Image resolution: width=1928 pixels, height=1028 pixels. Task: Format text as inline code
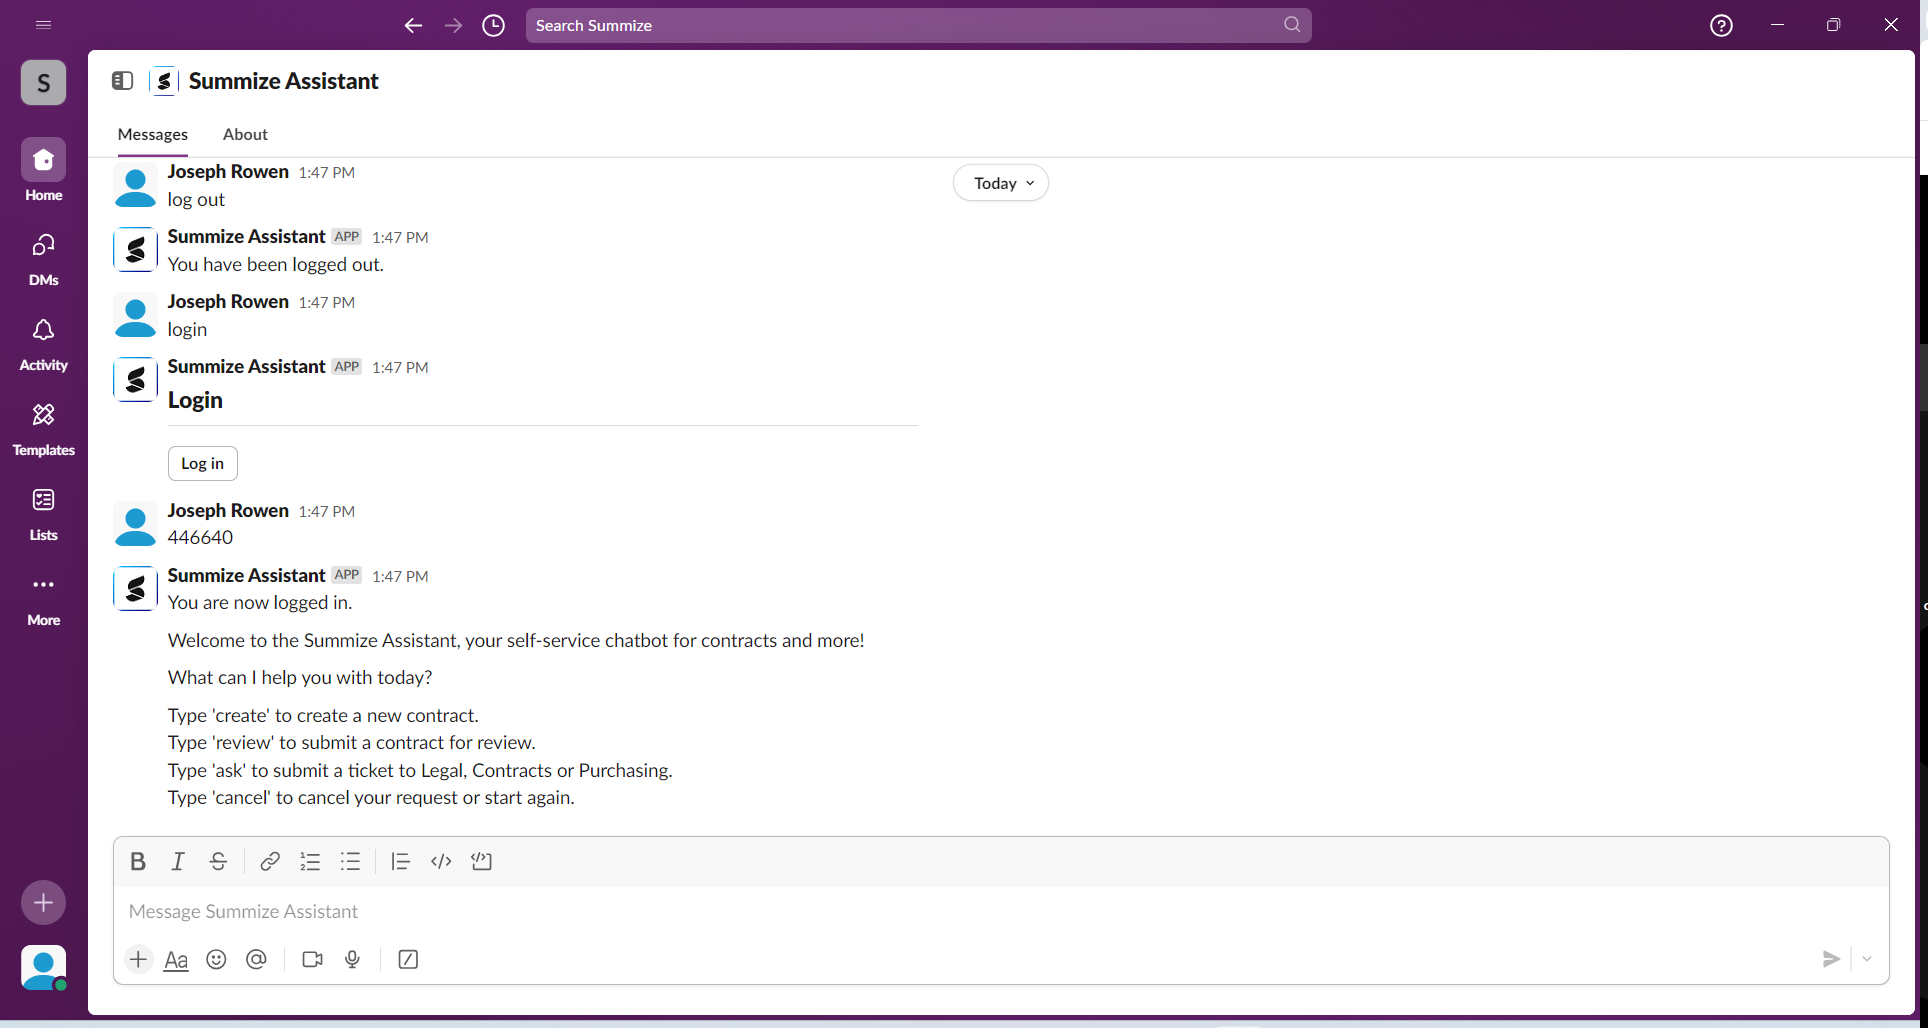tap(441, 861)
